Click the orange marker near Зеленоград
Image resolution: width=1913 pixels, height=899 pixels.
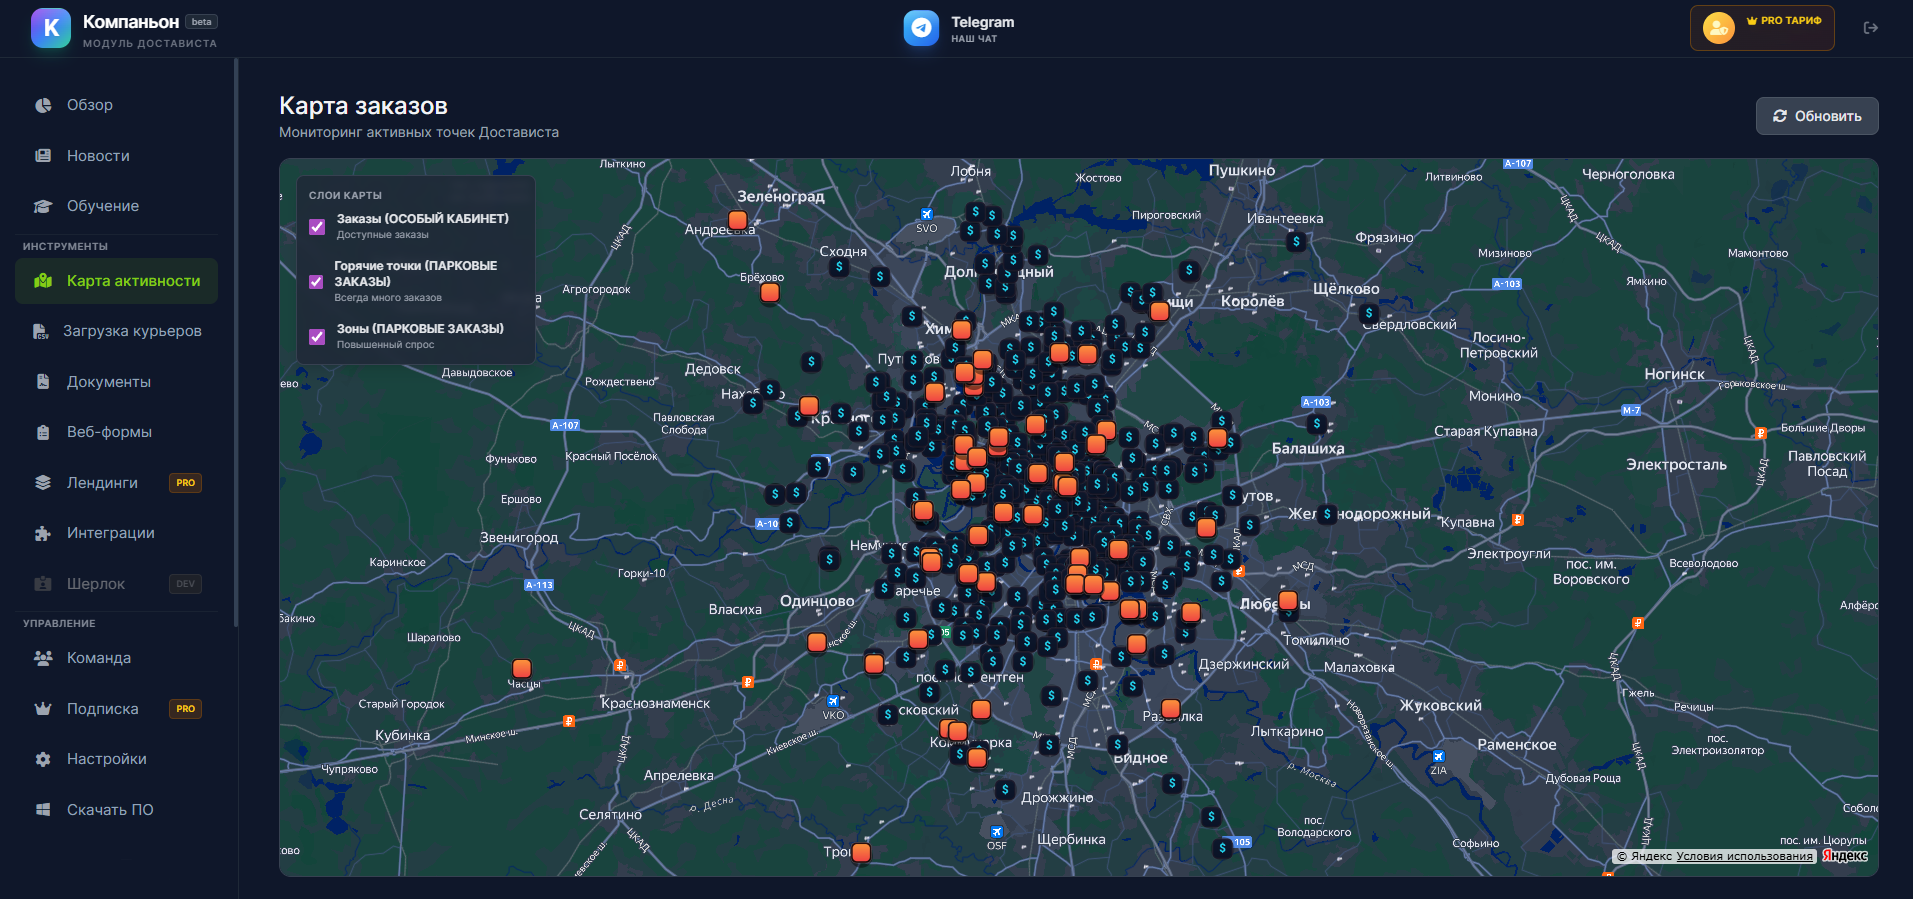[738, 220]
